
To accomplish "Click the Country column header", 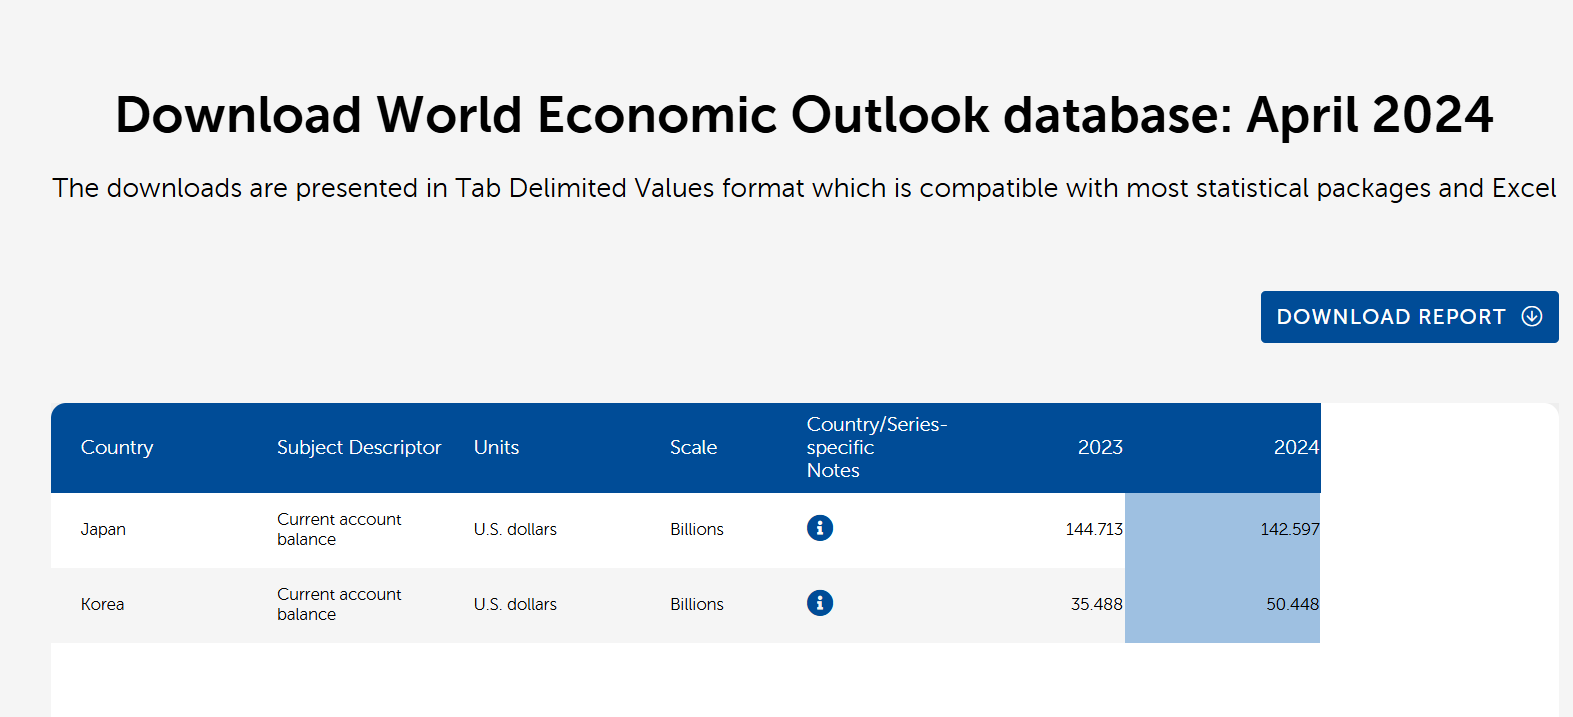I will (x=117, y=448).
